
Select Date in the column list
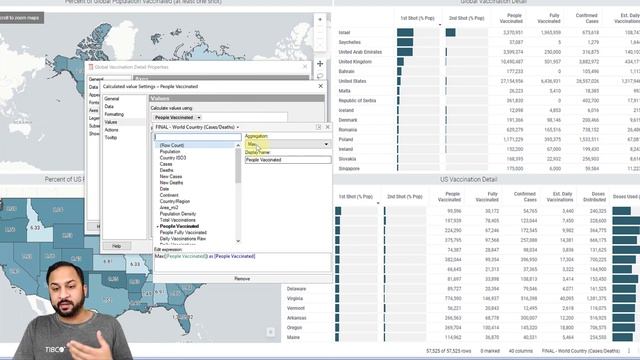164,189
